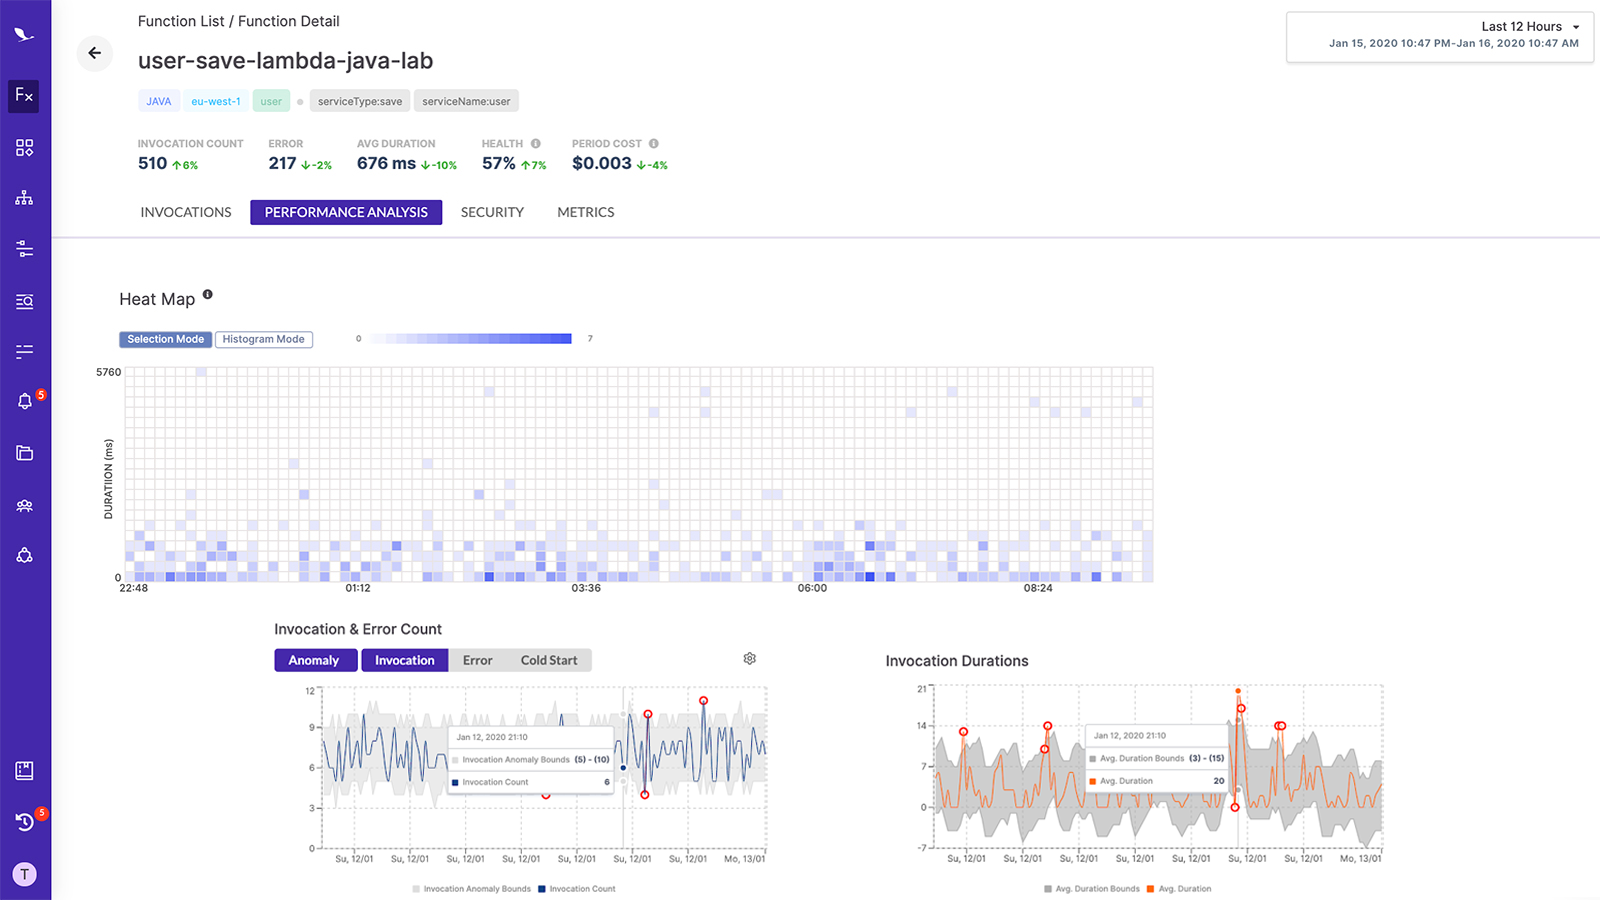Open the user avatar T icon
The width and height of the screenshot is (1600, 900).
24,874
